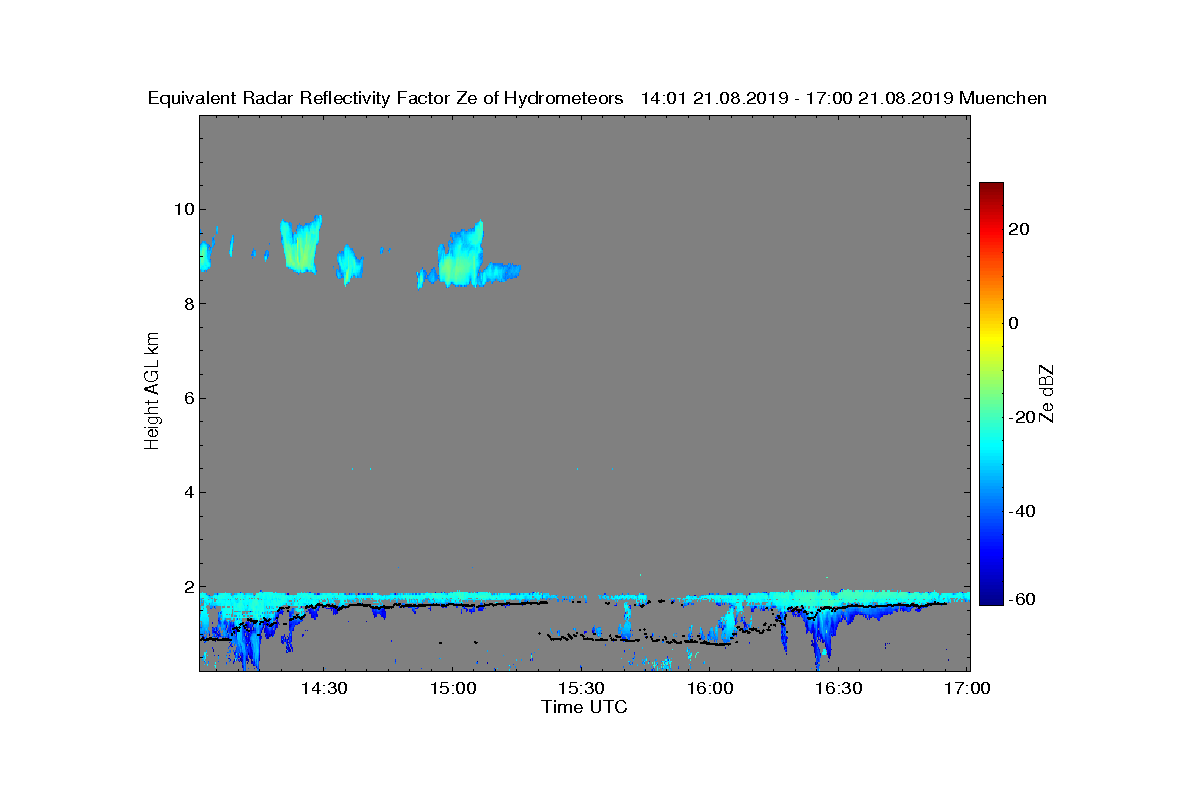Click the plot title text

point(597,98)
